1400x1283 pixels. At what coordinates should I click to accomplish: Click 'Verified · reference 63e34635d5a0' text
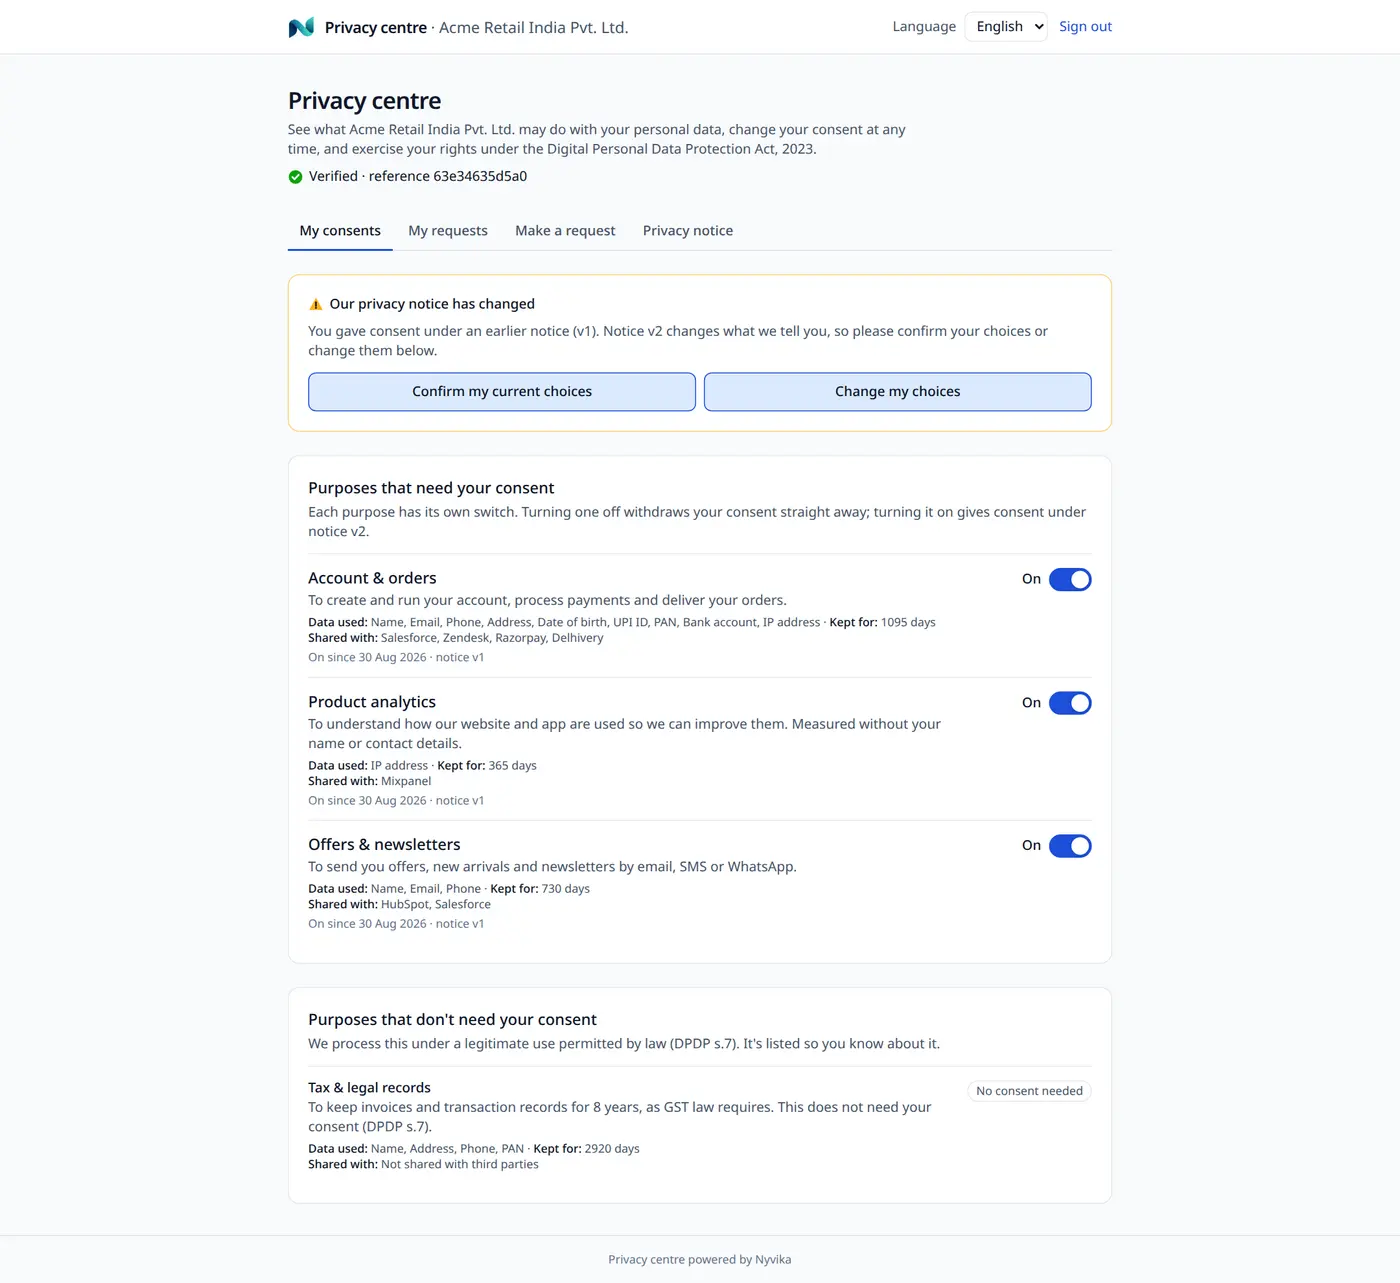(x=418, y=177)
